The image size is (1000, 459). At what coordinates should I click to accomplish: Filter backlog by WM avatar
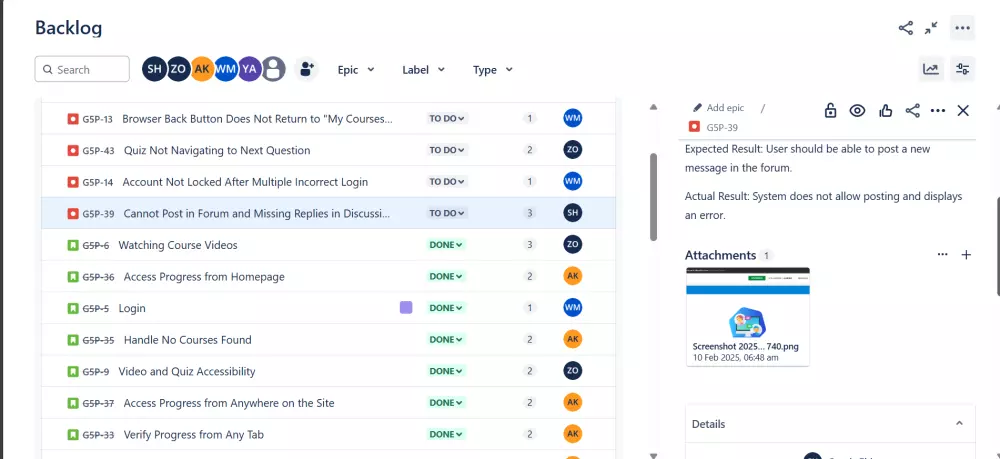coord(226,69)
